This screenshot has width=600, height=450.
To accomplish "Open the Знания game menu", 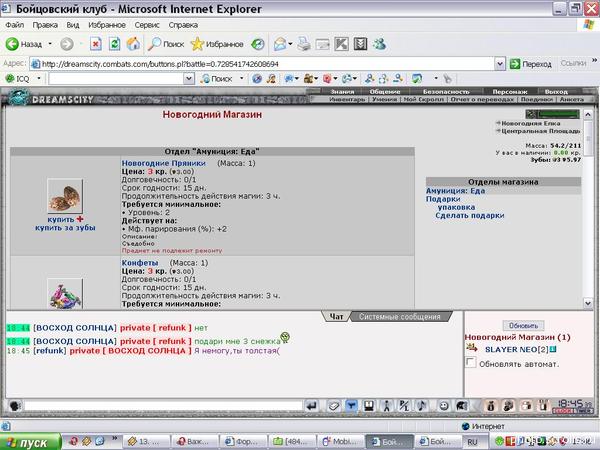I will 342,92.
